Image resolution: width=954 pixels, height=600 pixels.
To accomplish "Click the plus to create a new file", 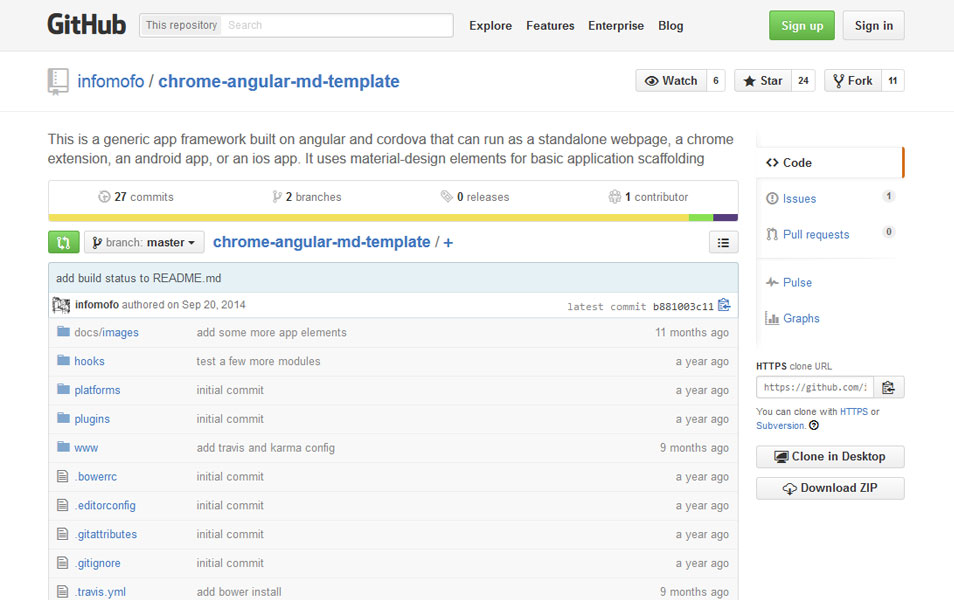I will (448, 243).
